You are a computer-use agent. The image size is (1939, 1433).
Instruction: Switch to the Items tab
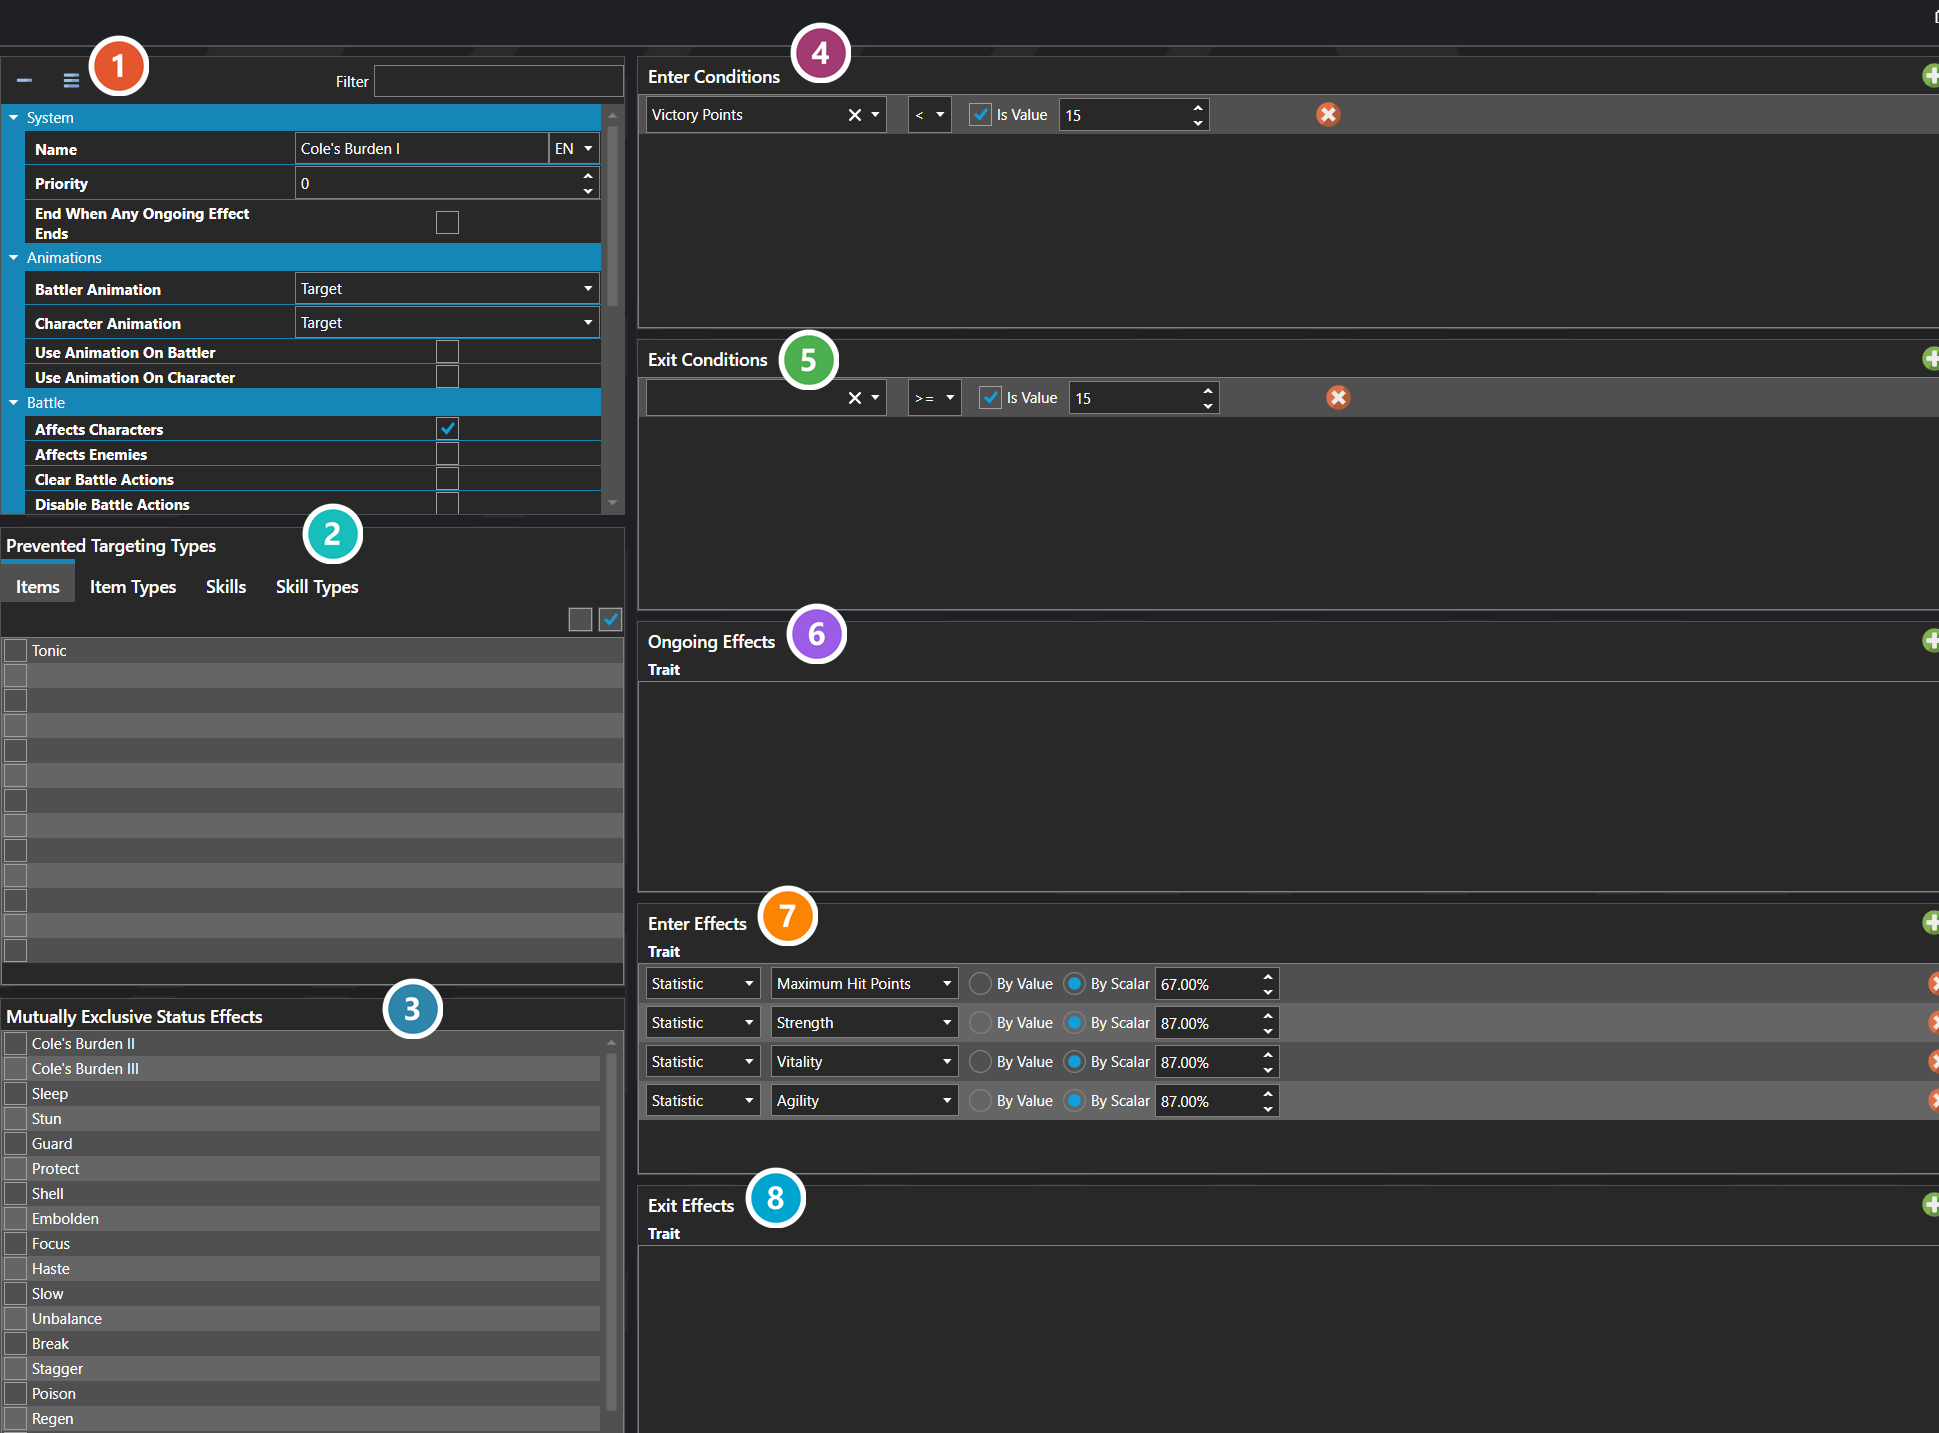point(38,587)
